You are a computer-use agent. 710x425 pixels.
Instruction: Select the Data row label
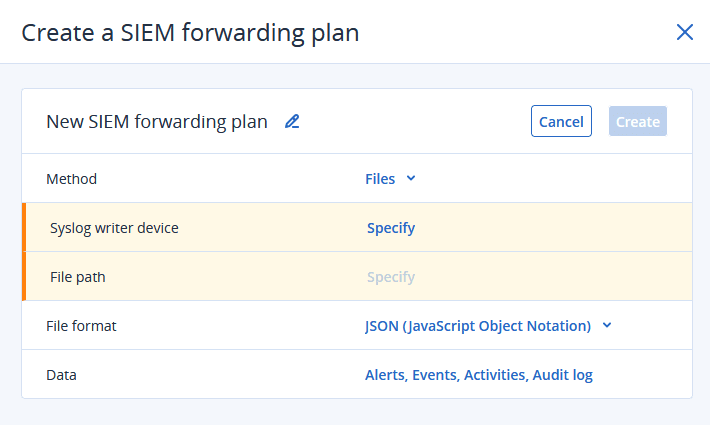61,375
